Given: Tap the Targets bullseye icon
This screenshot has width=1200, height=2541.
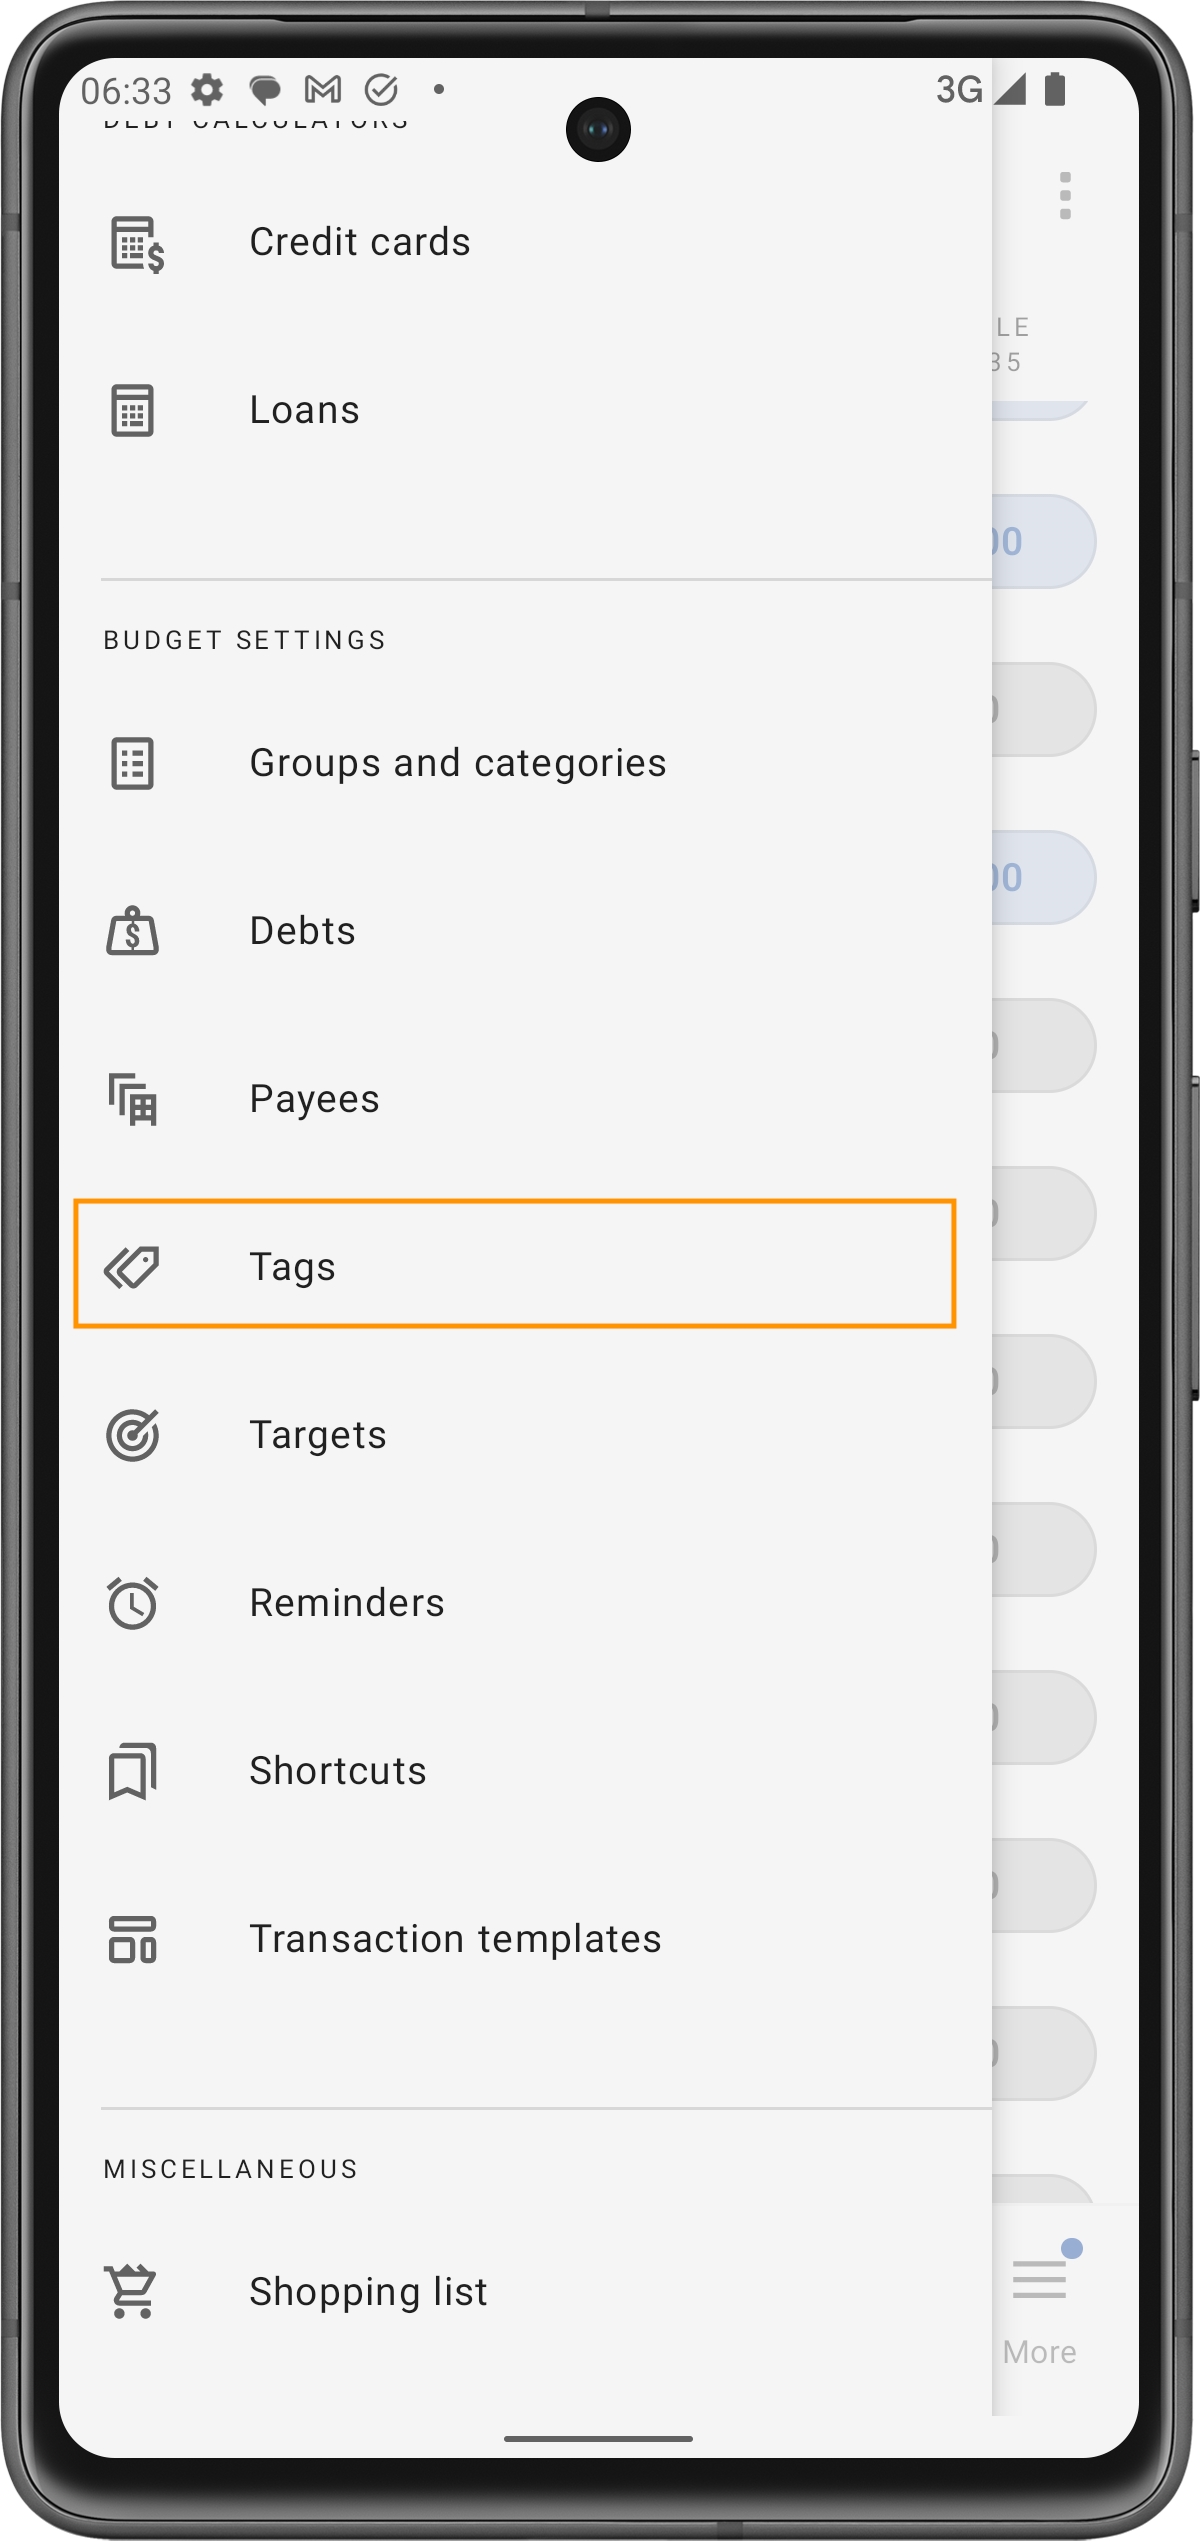Looking at the screenshot, I should pos(132,1435).
